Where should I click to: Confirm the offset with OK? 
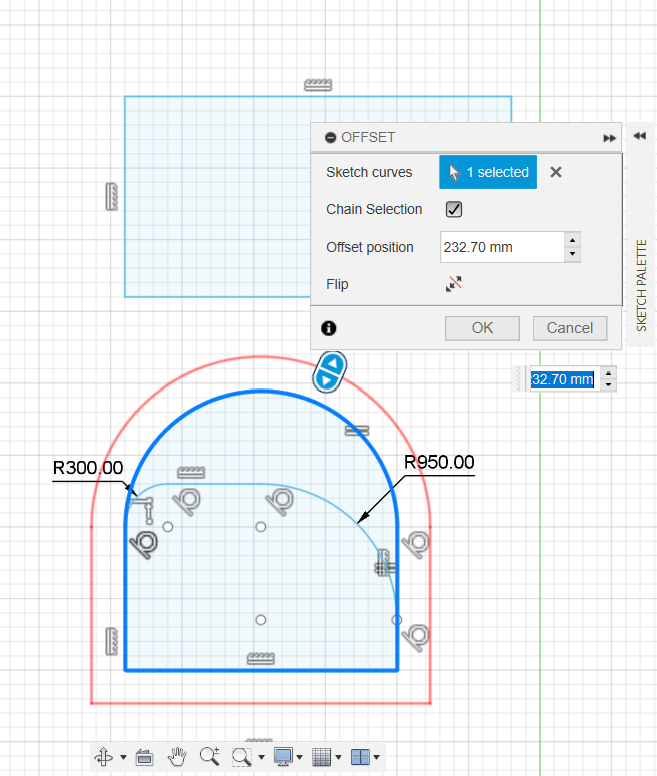[x=482, y=328]
